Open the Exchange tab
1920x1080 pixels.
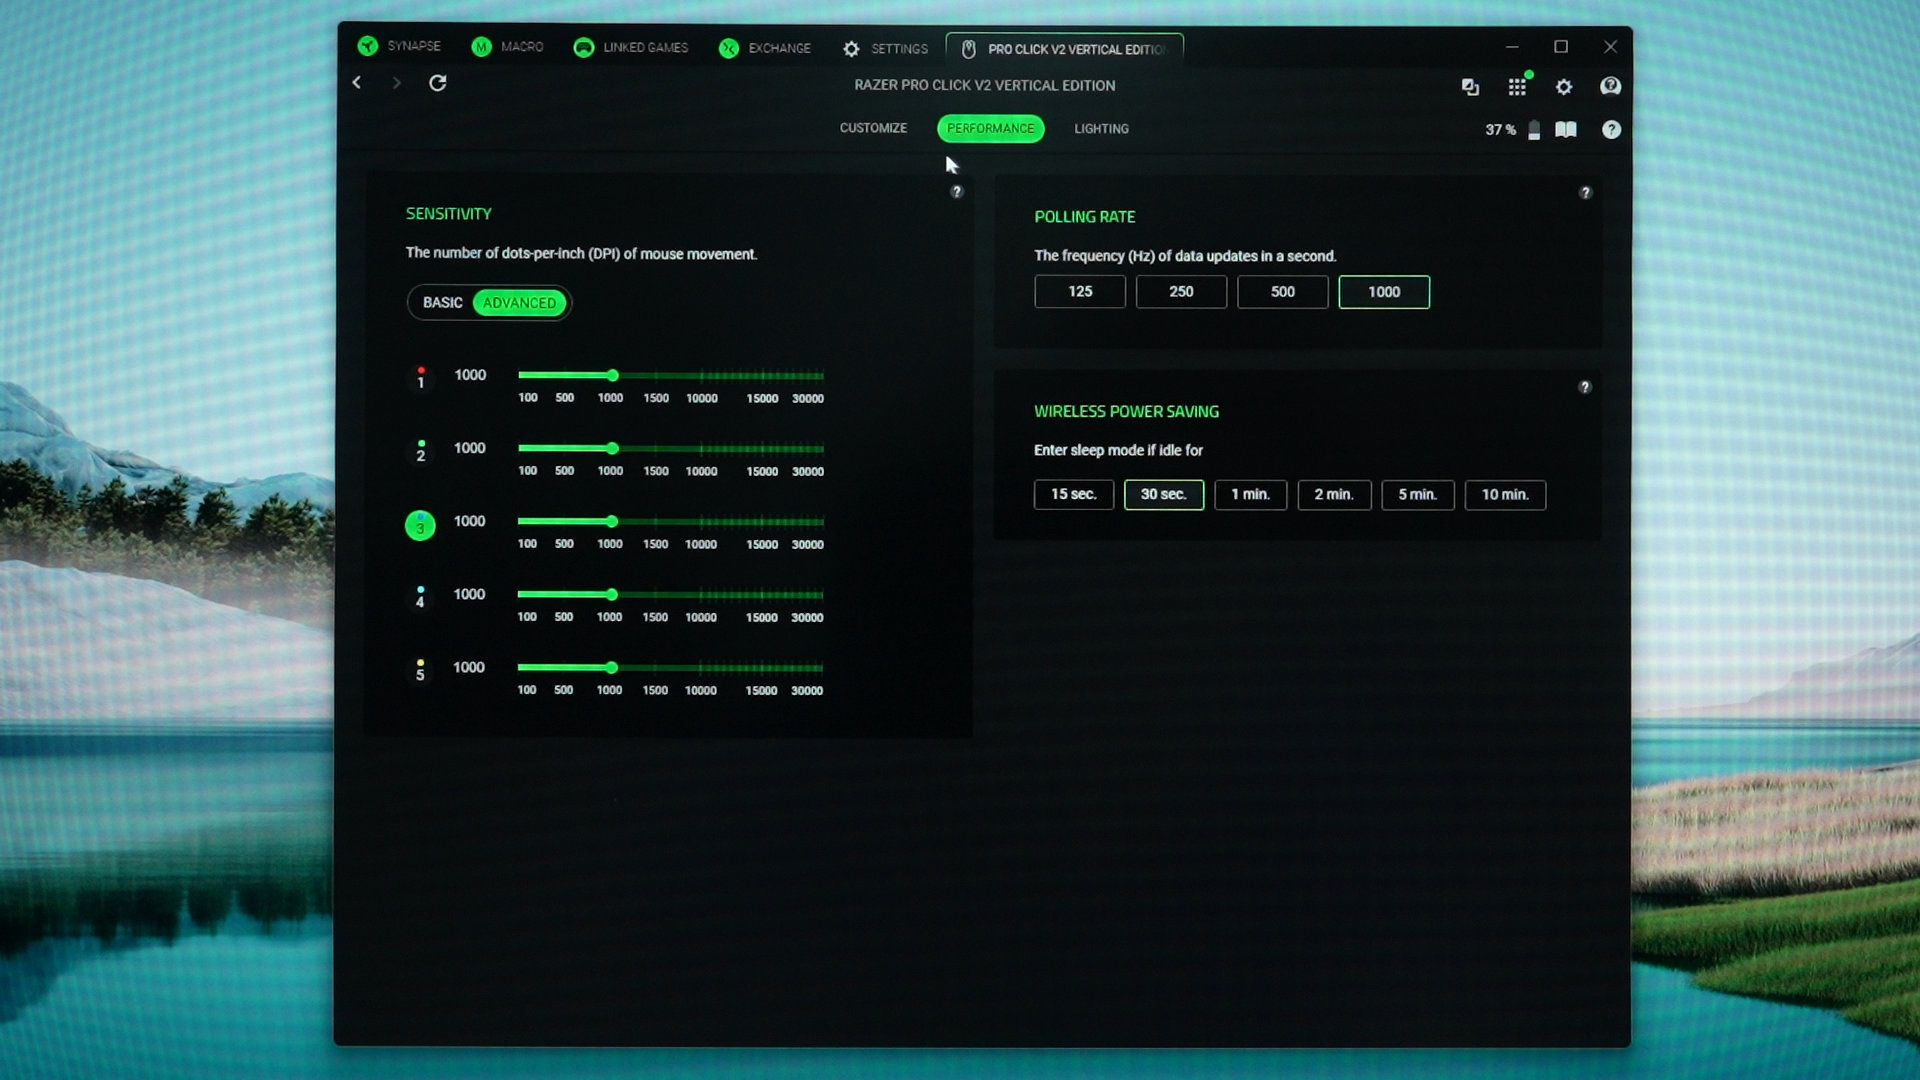[x=765, y=48]
